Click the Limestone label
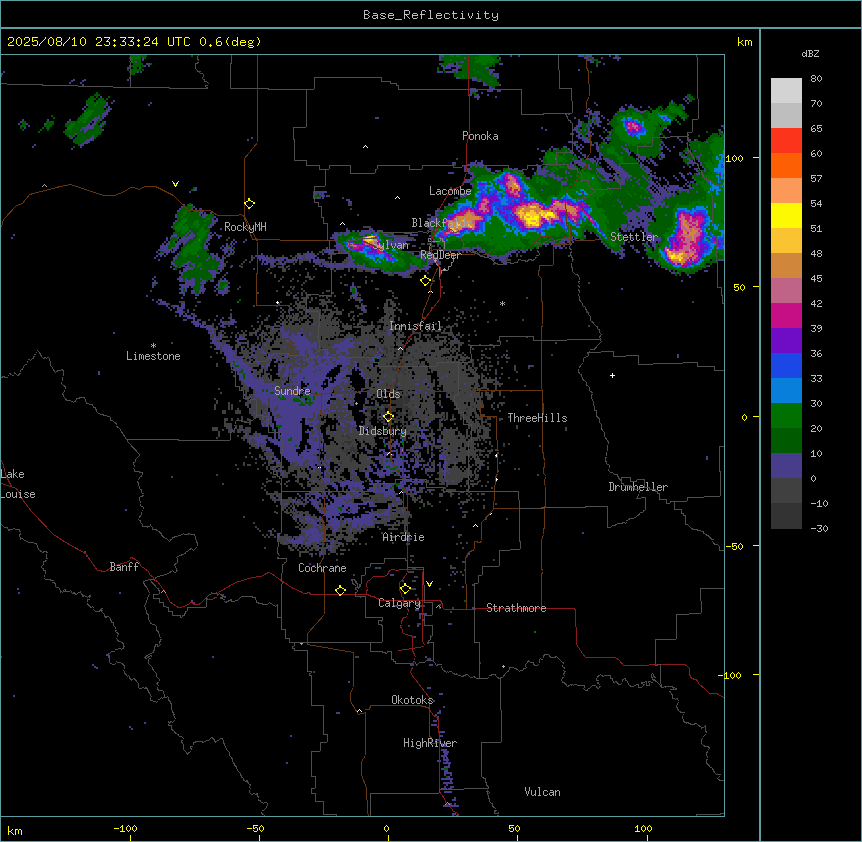This screenshot has width=862, height=842. [x=153, y=356]
